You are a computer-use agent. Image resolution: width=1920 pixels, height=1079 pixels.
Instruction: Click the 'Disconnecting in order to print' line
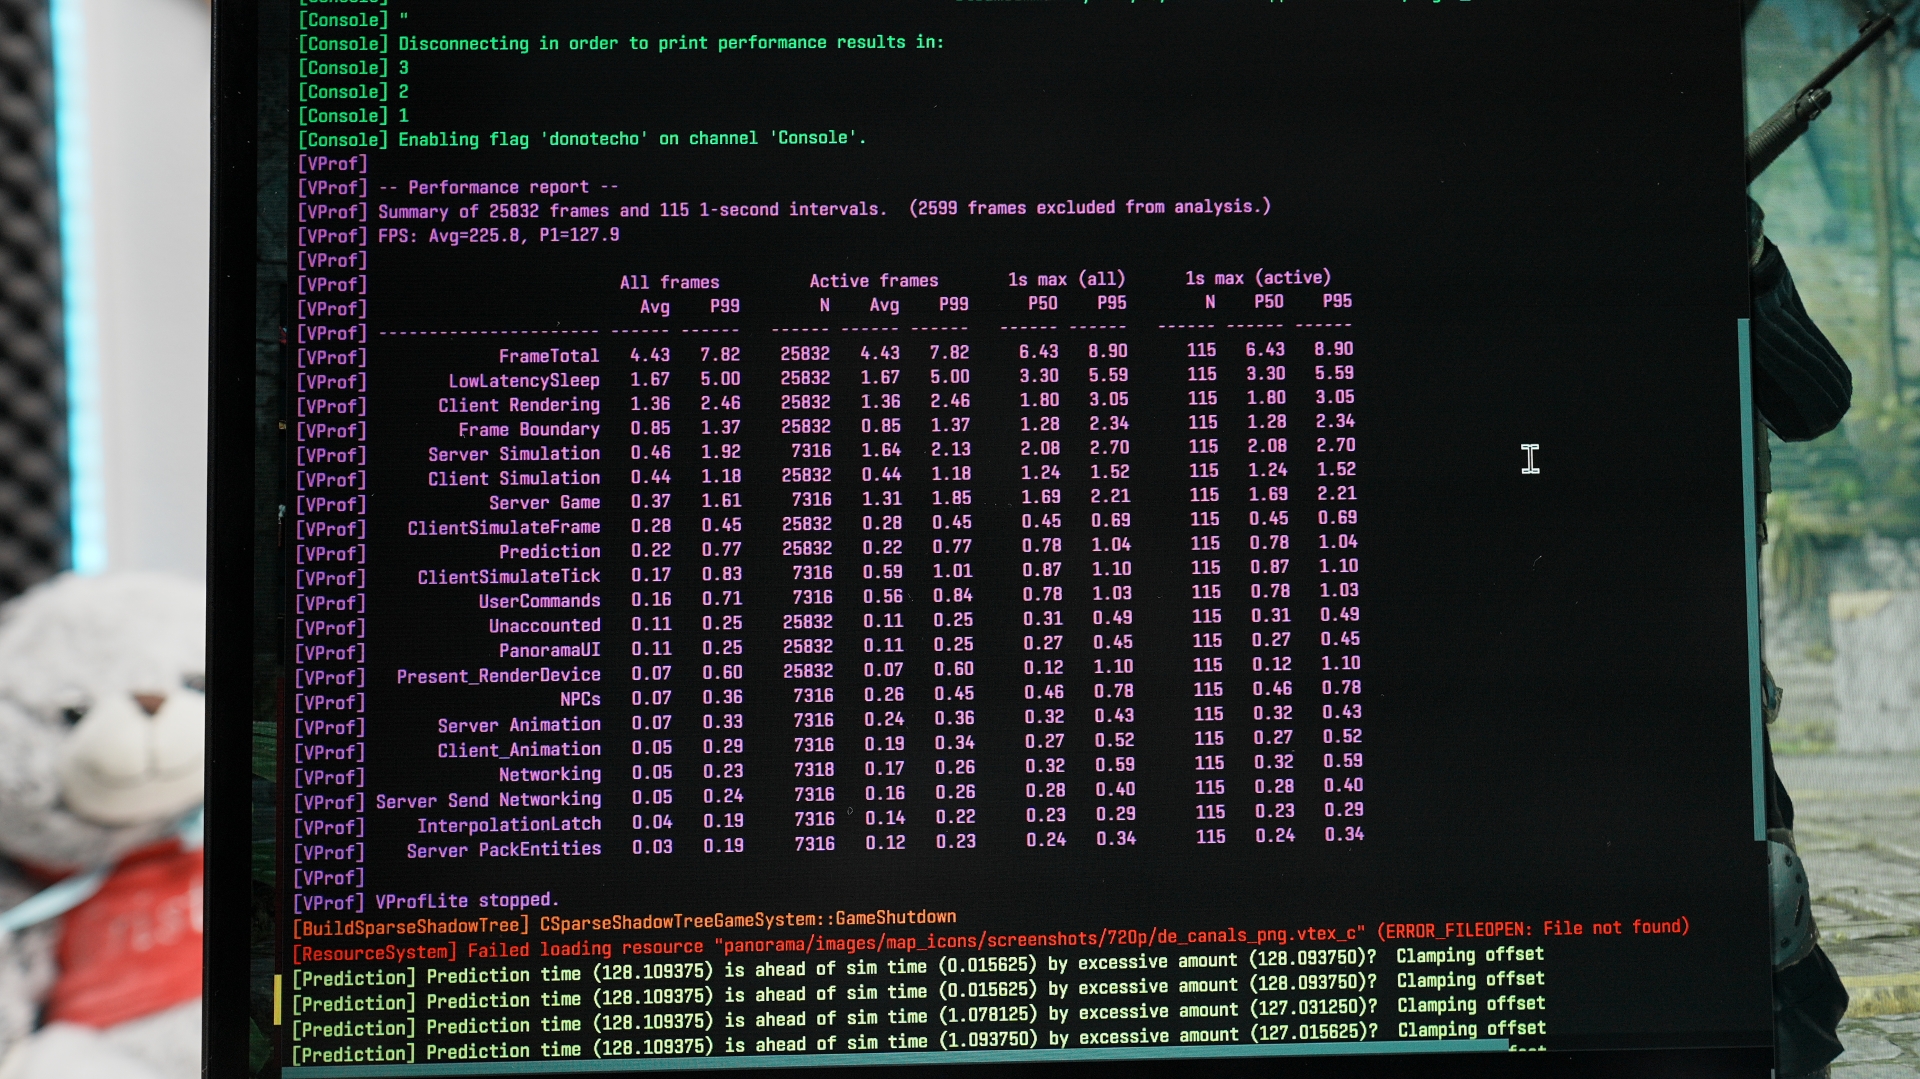(x=670, y=43)
